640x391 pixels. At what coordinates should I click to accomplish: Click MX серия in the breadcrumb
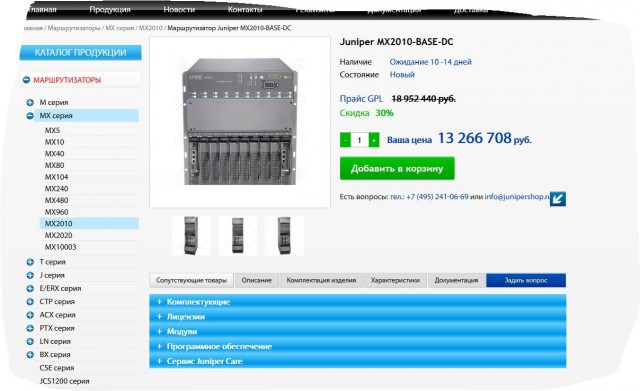120,28
